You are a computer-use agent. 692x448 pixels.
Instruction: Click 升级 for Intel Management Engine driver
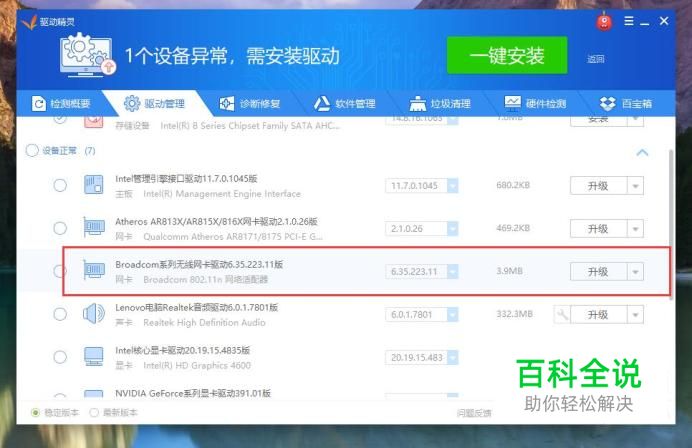(598, 186)
